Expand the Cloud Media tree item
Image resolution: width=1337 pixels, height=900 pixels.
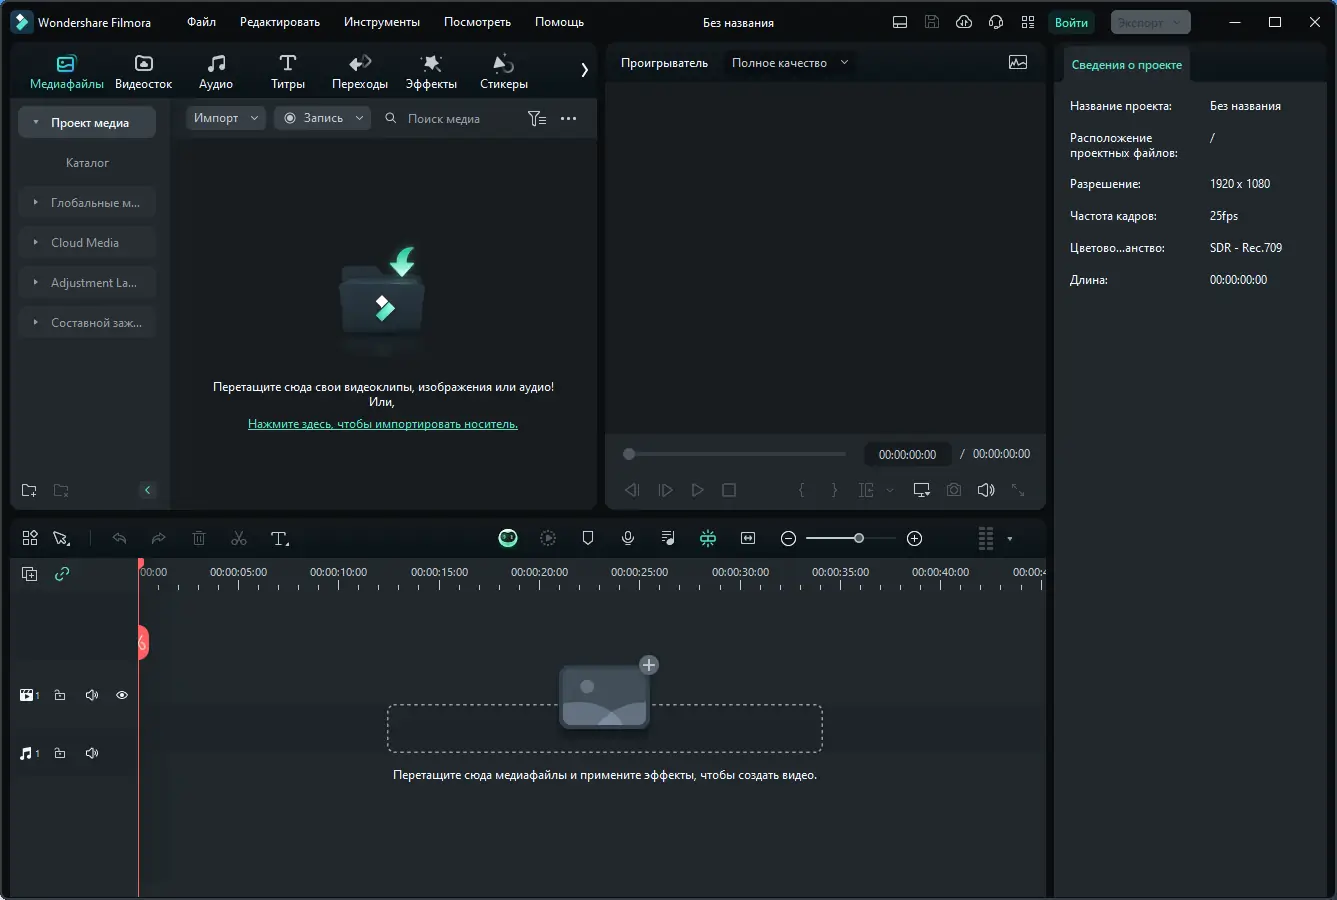[x=87, y=243]
